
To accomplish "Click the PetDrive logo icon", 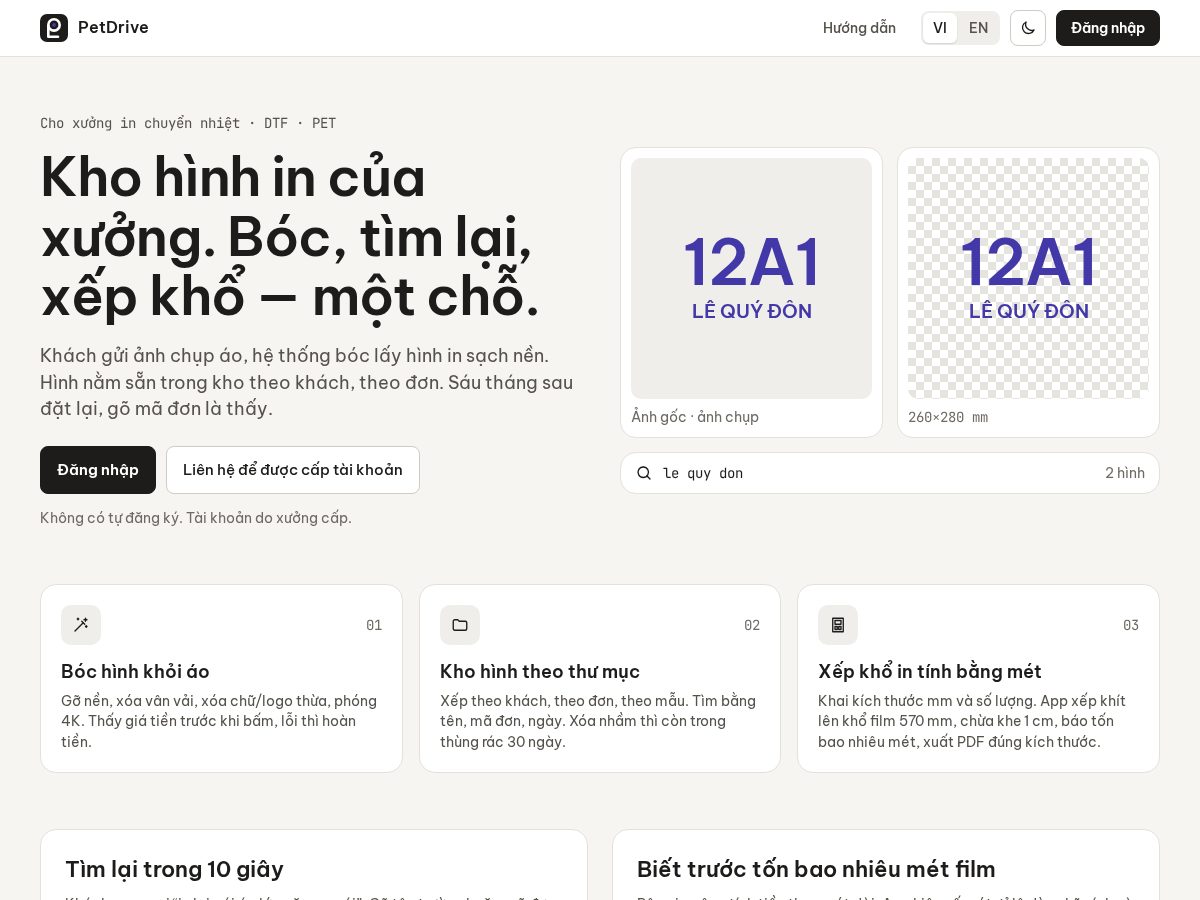I will point(54,28).
